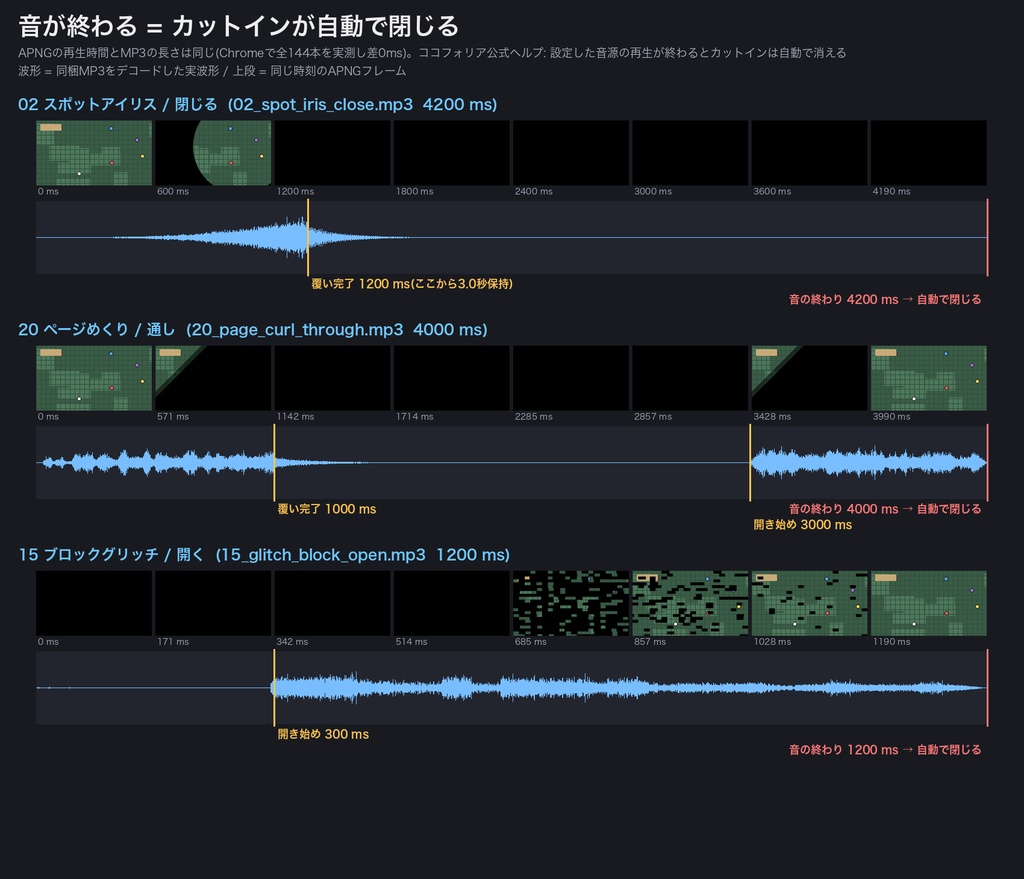Click the 1714 ms frame thumbnail

pyautogui.click(x=452, y=378)
